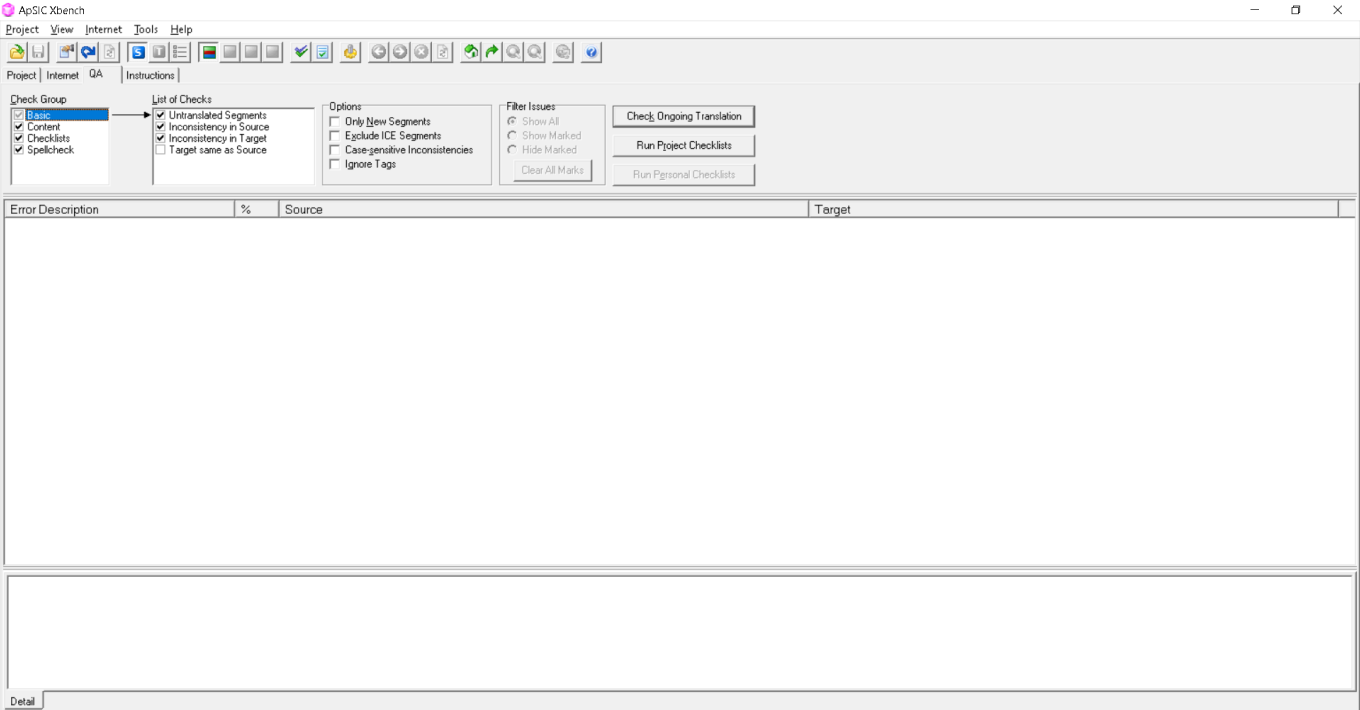
Task: Toggle the Checklists check group checkbox
Action: pos(19,139)
